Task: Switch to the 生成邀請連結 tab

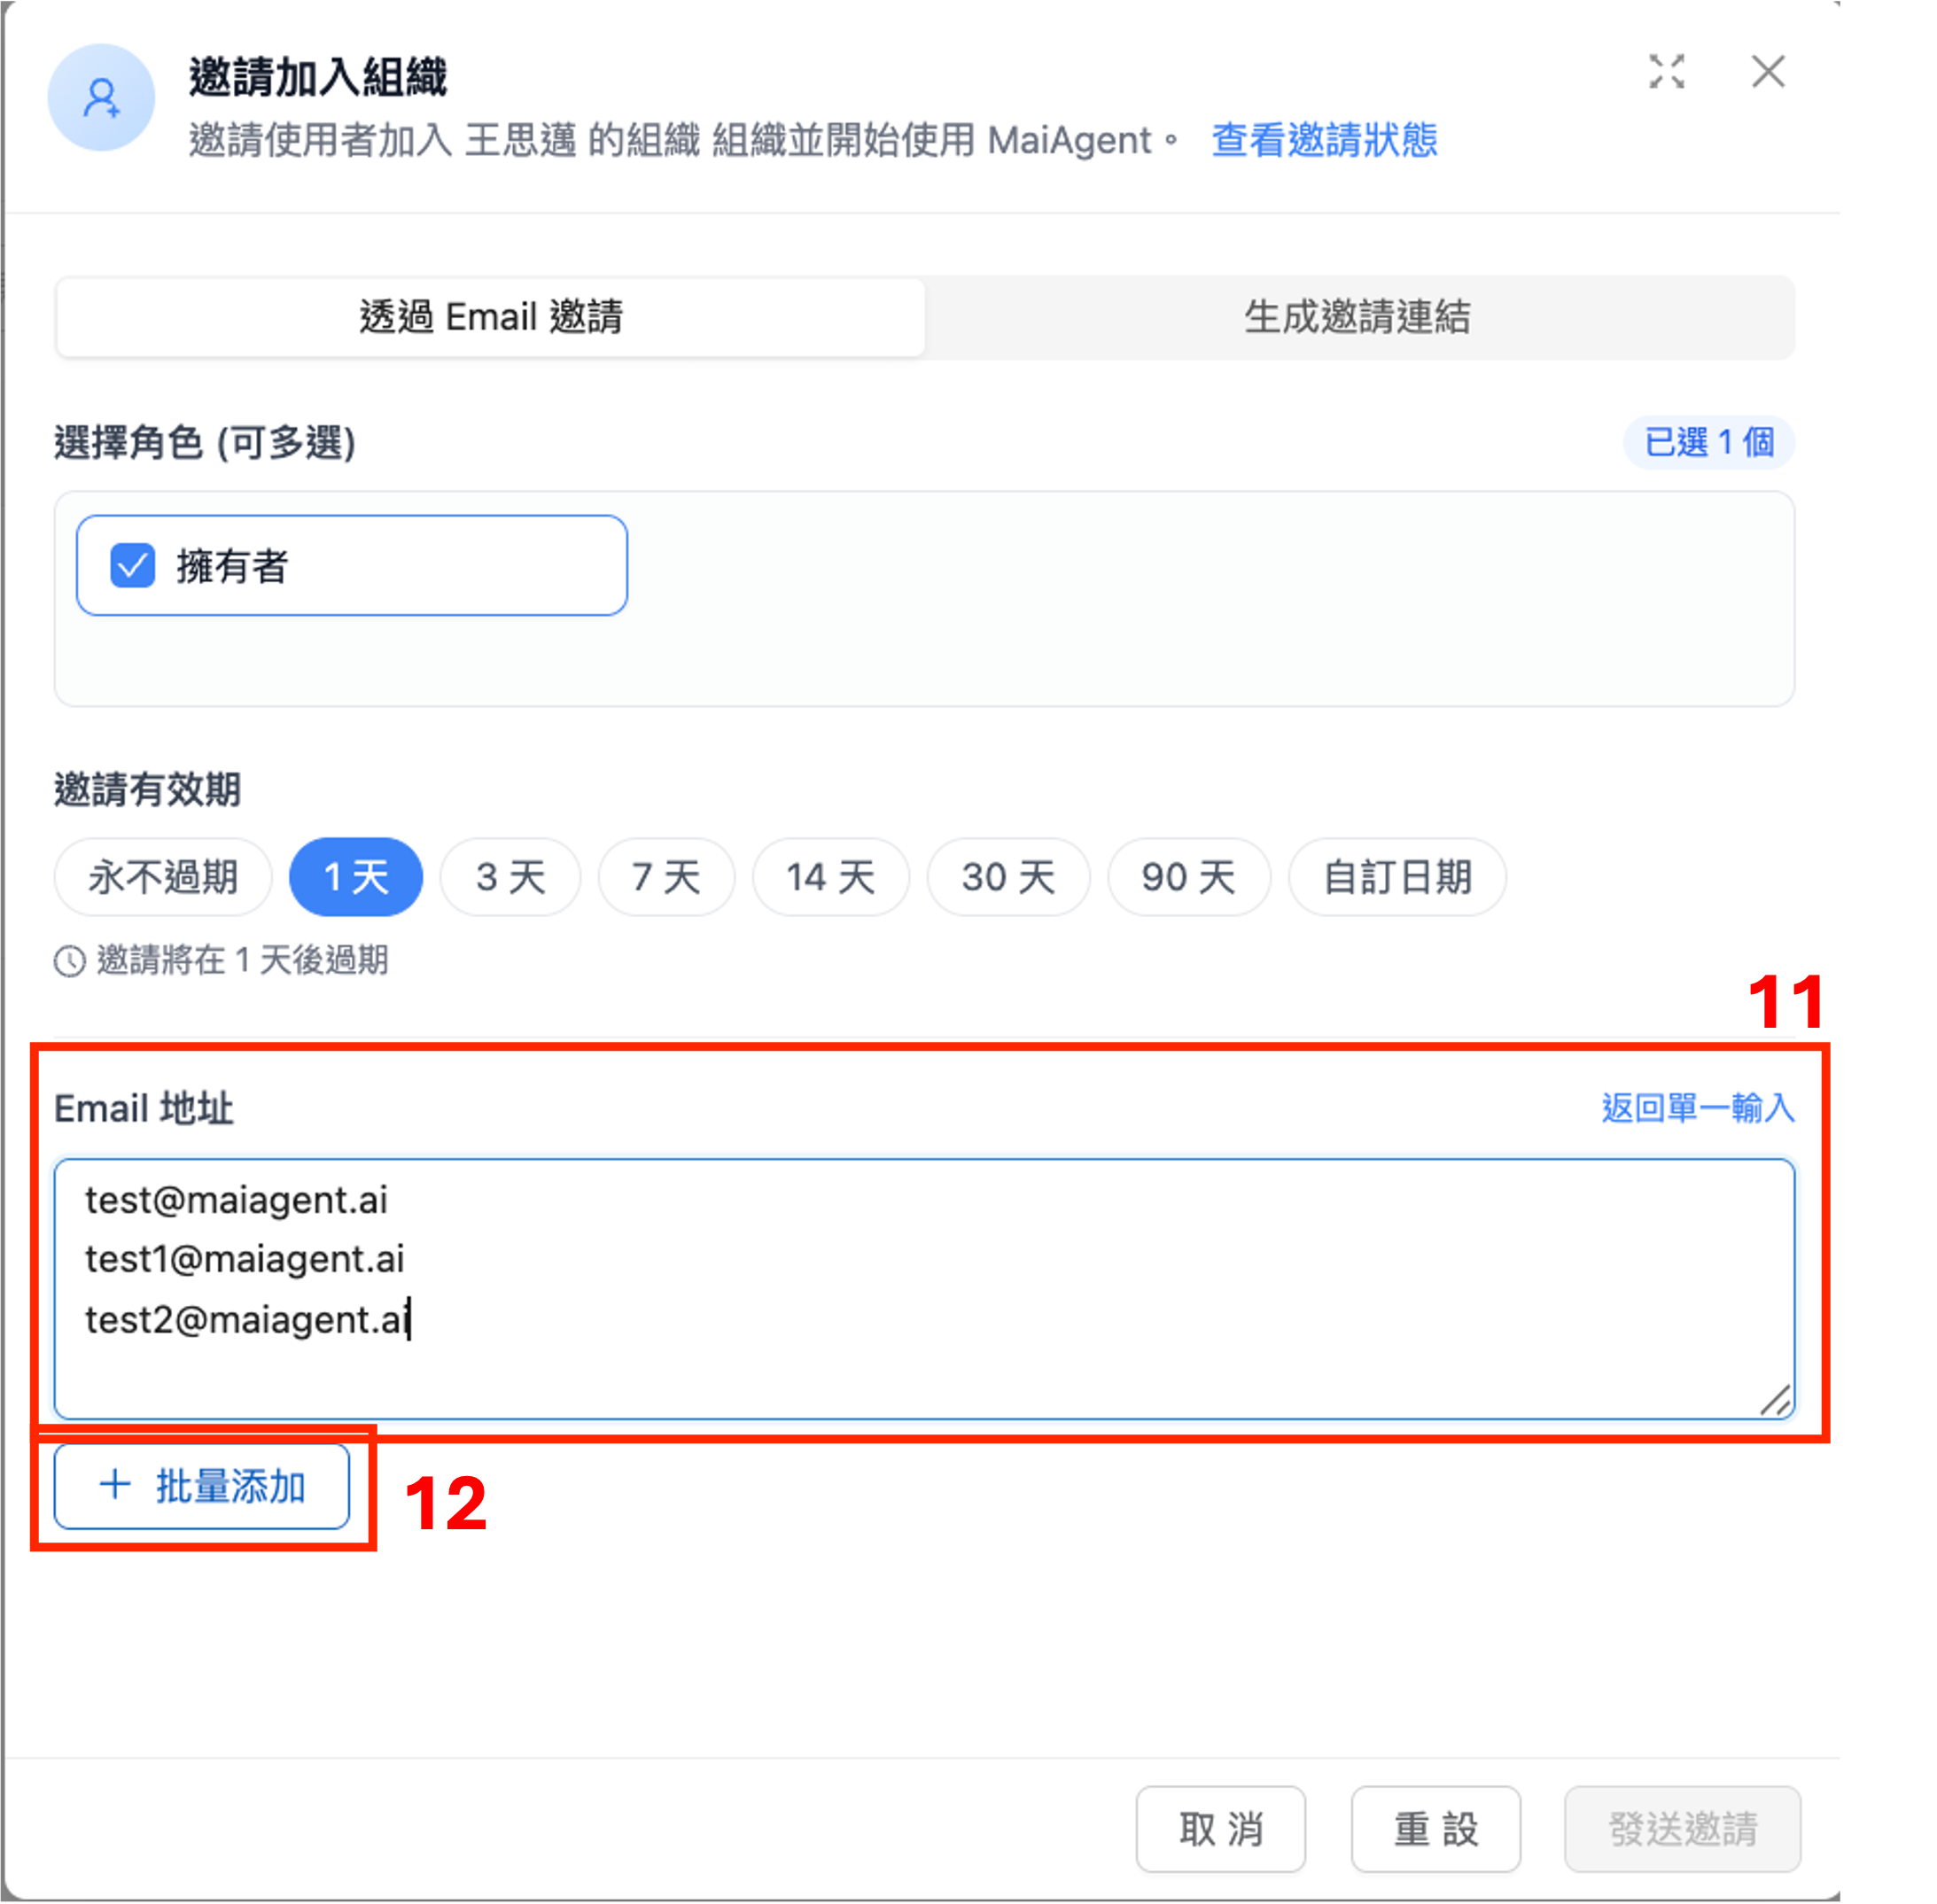Action: tap(1357, 317)
